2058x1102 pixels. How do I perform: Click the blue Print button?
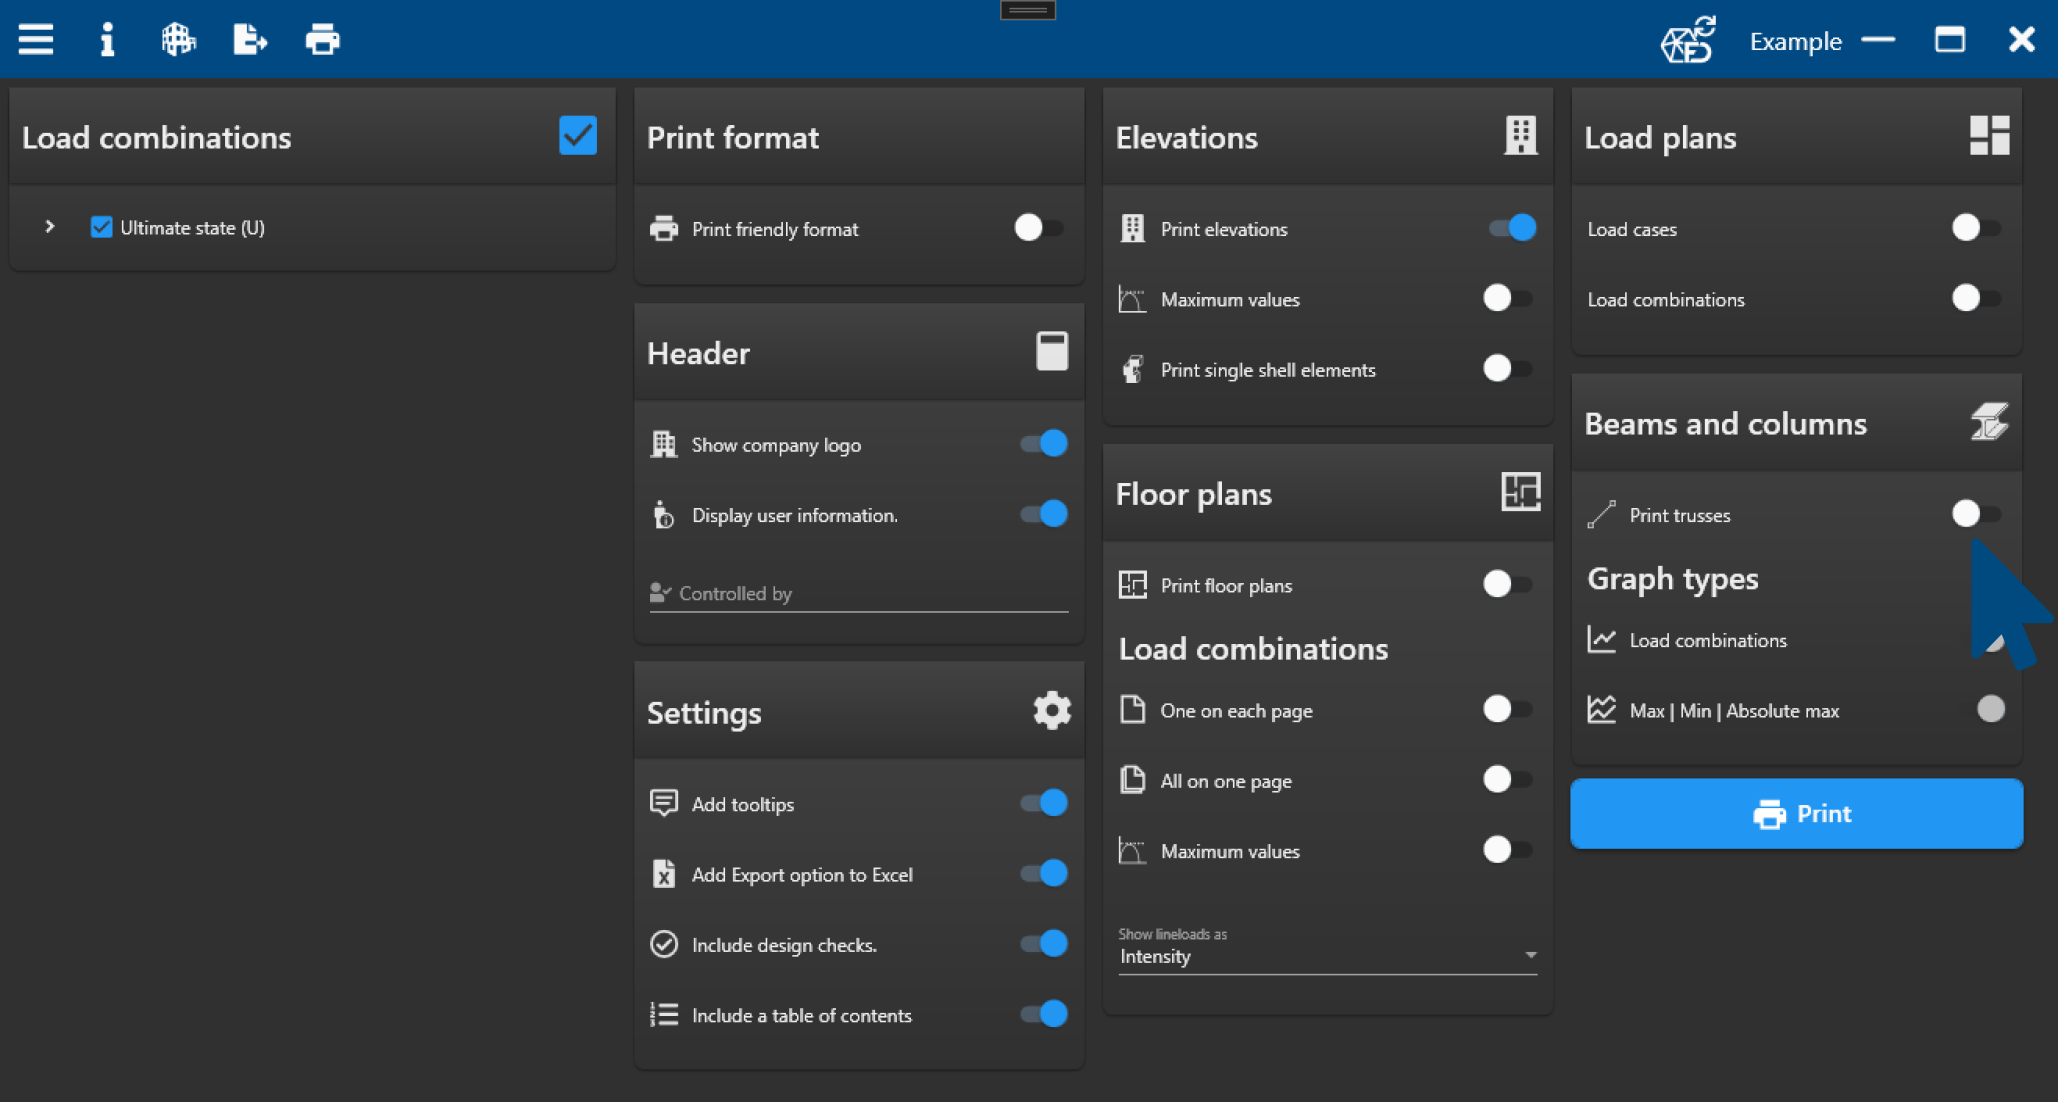pyautogui.click(x=1796, y=814)
